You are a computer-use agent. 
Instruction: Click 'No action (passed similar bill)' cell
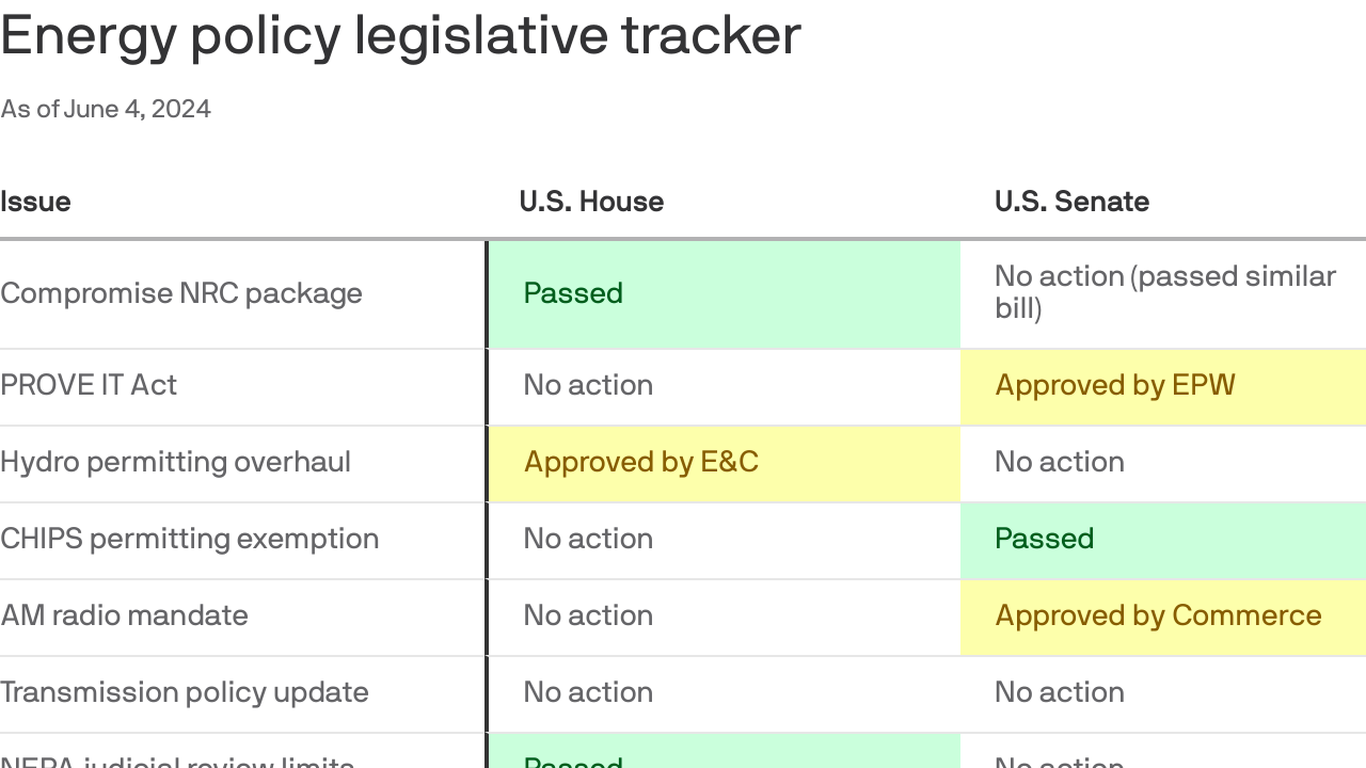coord(1164,292)
